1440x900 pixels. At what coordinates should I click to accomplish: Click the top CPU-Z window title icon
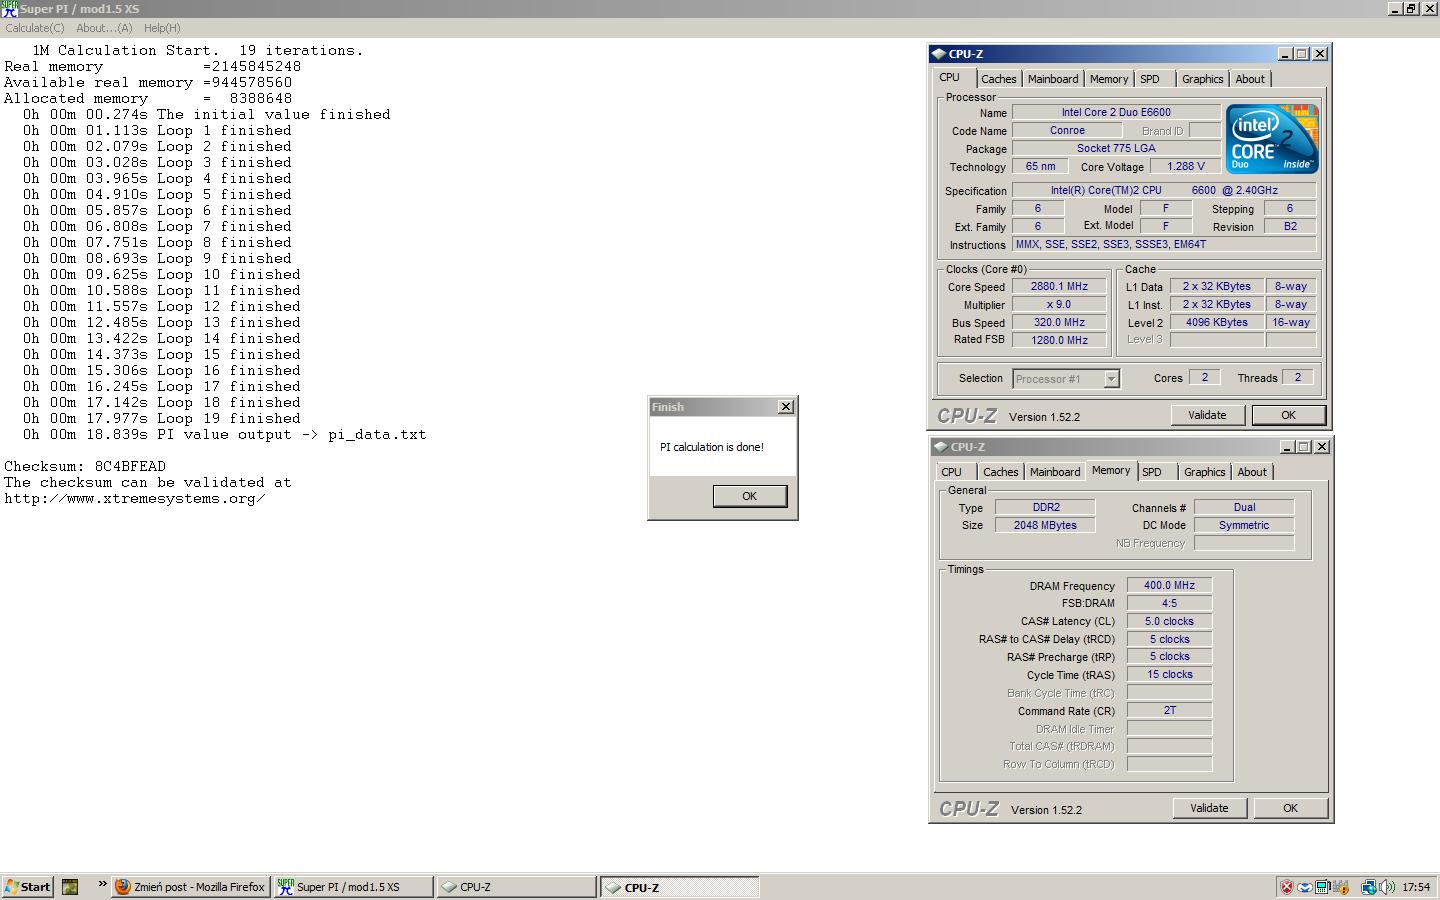pyautogui.click(x=938, y=54)
